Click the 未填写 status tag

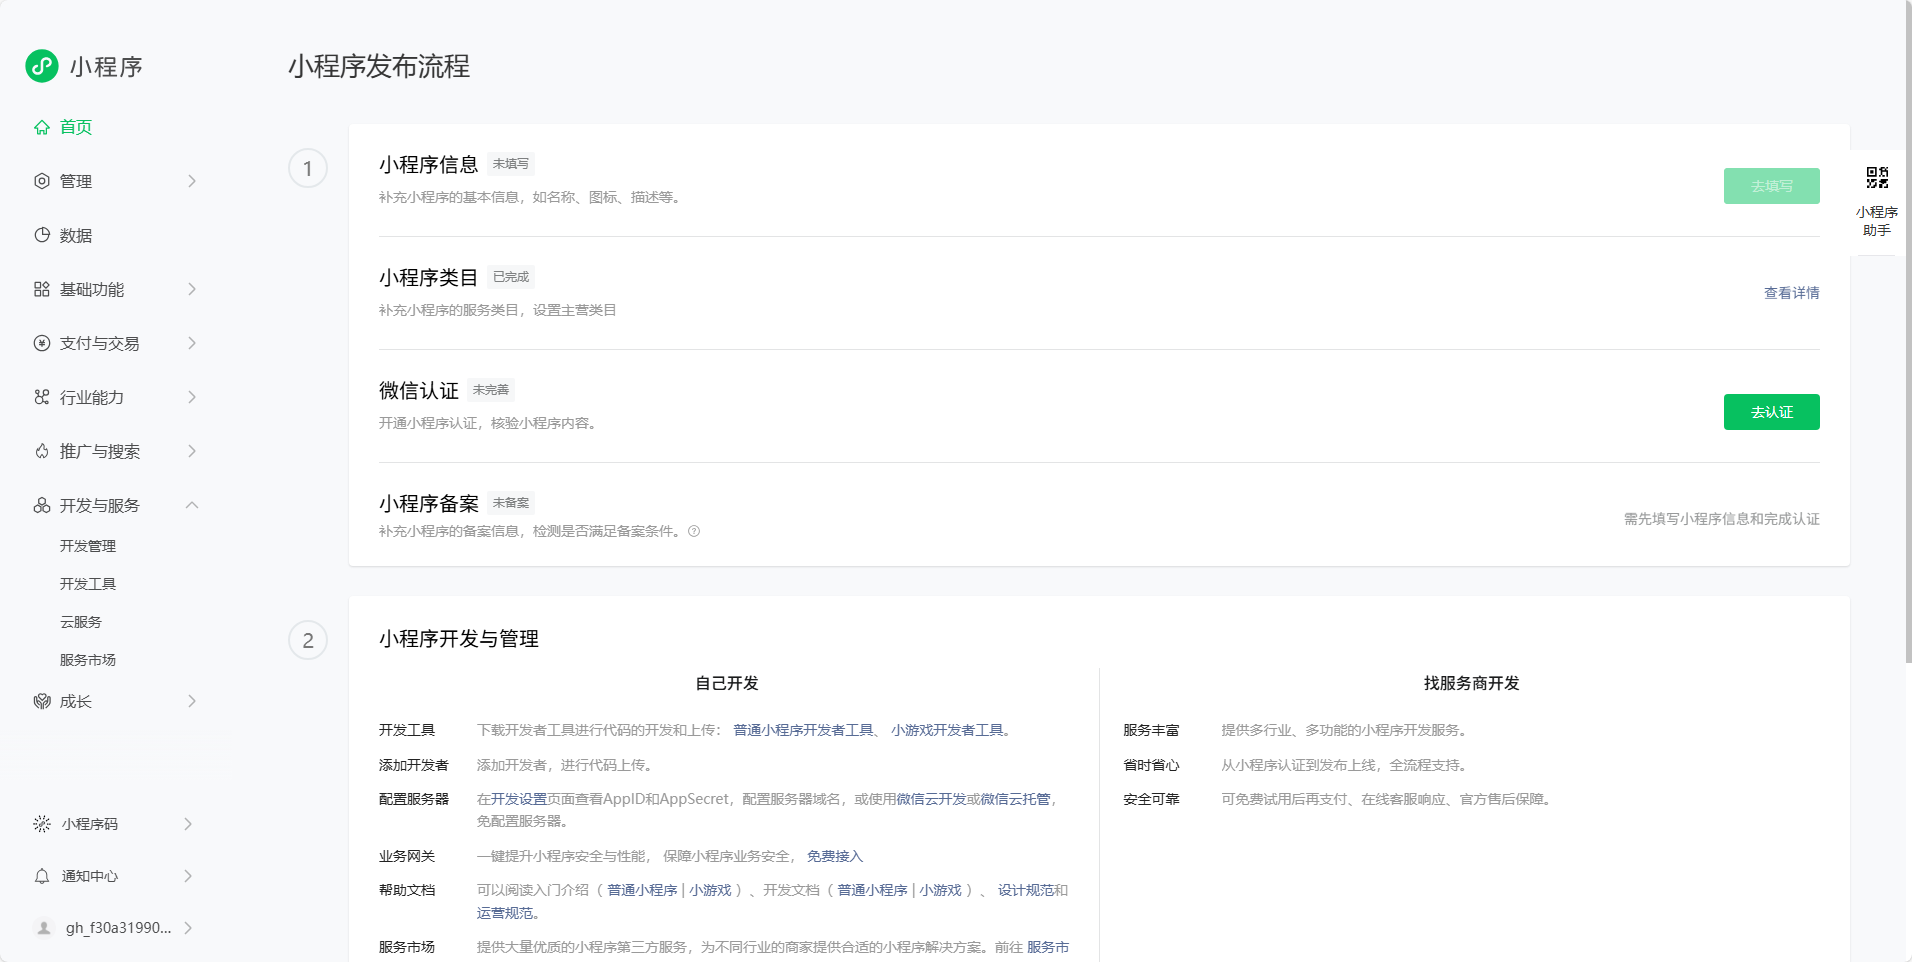point(511,164)
